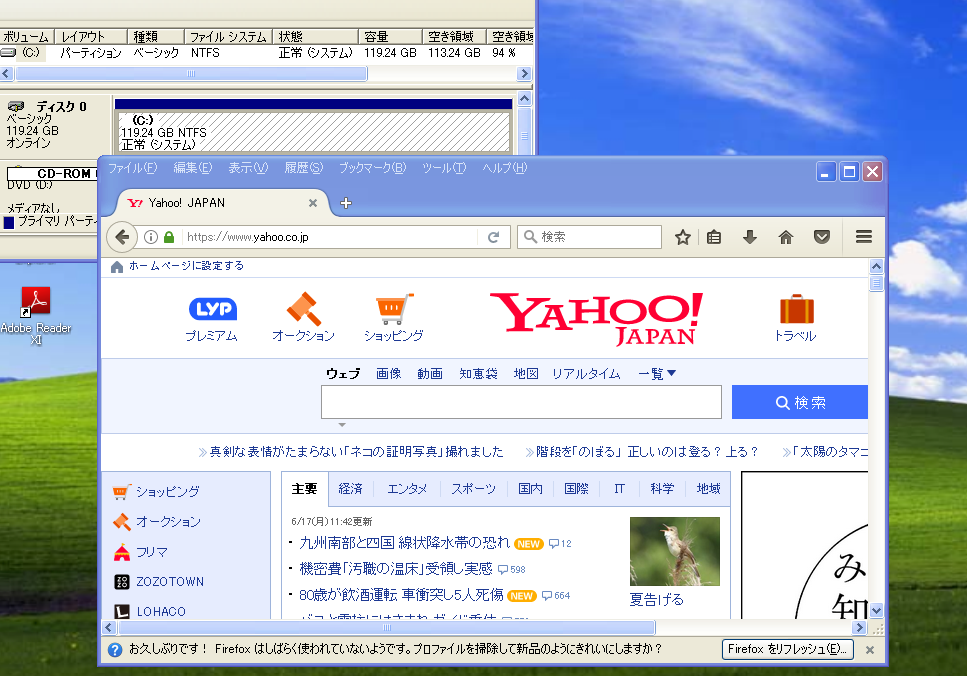
Task: Open the 履歴(S) menu in Firefox
Action: click(x=303, y=168)
